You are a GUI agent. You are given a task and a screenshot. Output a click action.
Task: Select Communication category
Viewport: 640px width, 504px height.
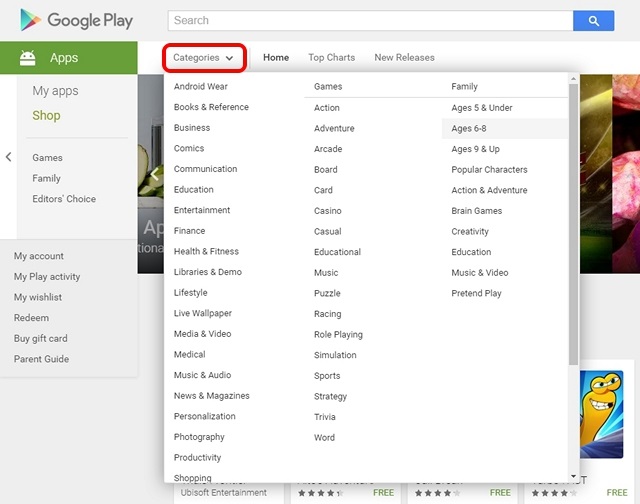tap(205, 169)
